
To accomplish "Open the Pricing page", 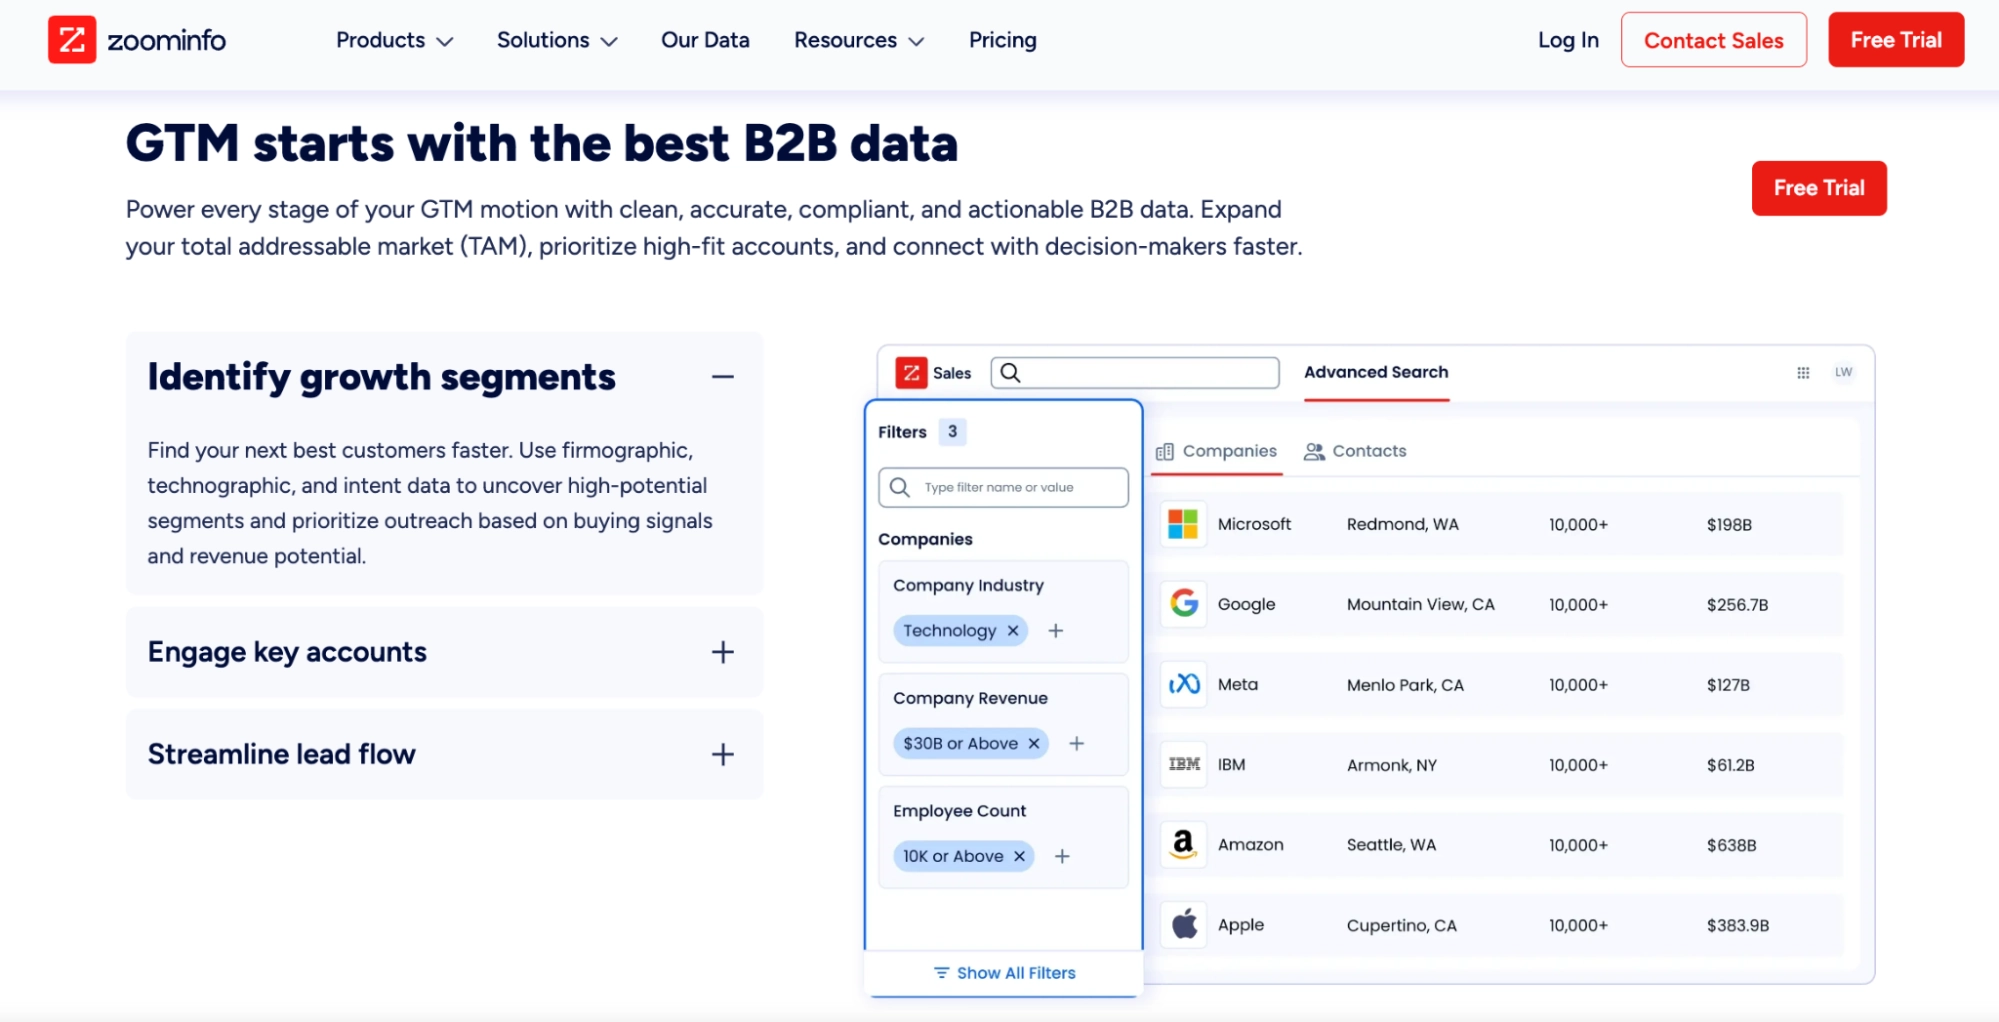I will click(1002, 40).
